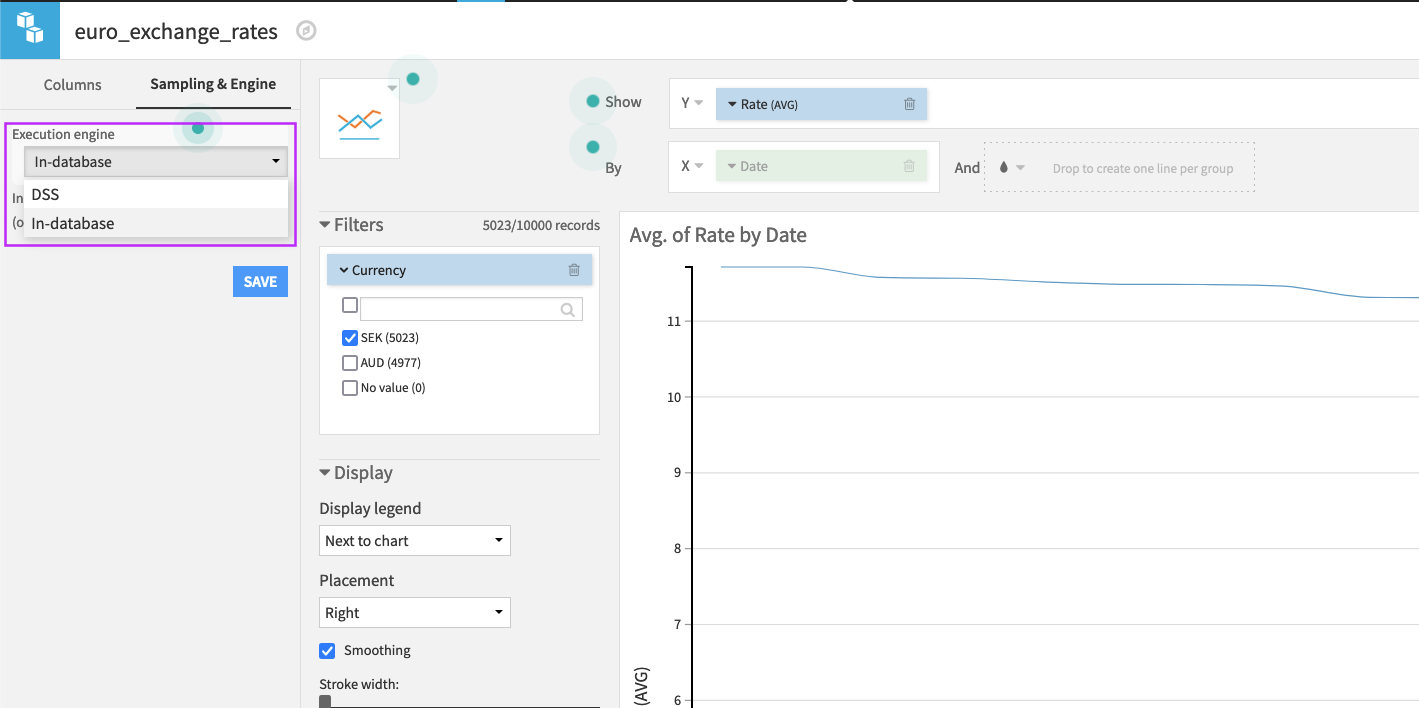The image size is (1419, 708).
Task: Click the y-axis value 8
Action: coord(677,548)
